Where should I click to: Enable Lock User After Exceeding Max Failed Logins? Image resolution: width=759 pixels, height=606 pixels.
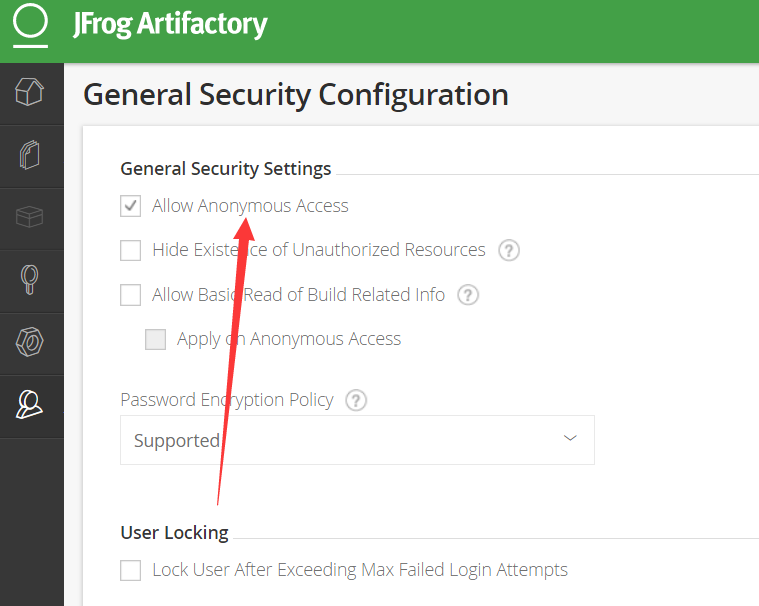click(130, 570)
